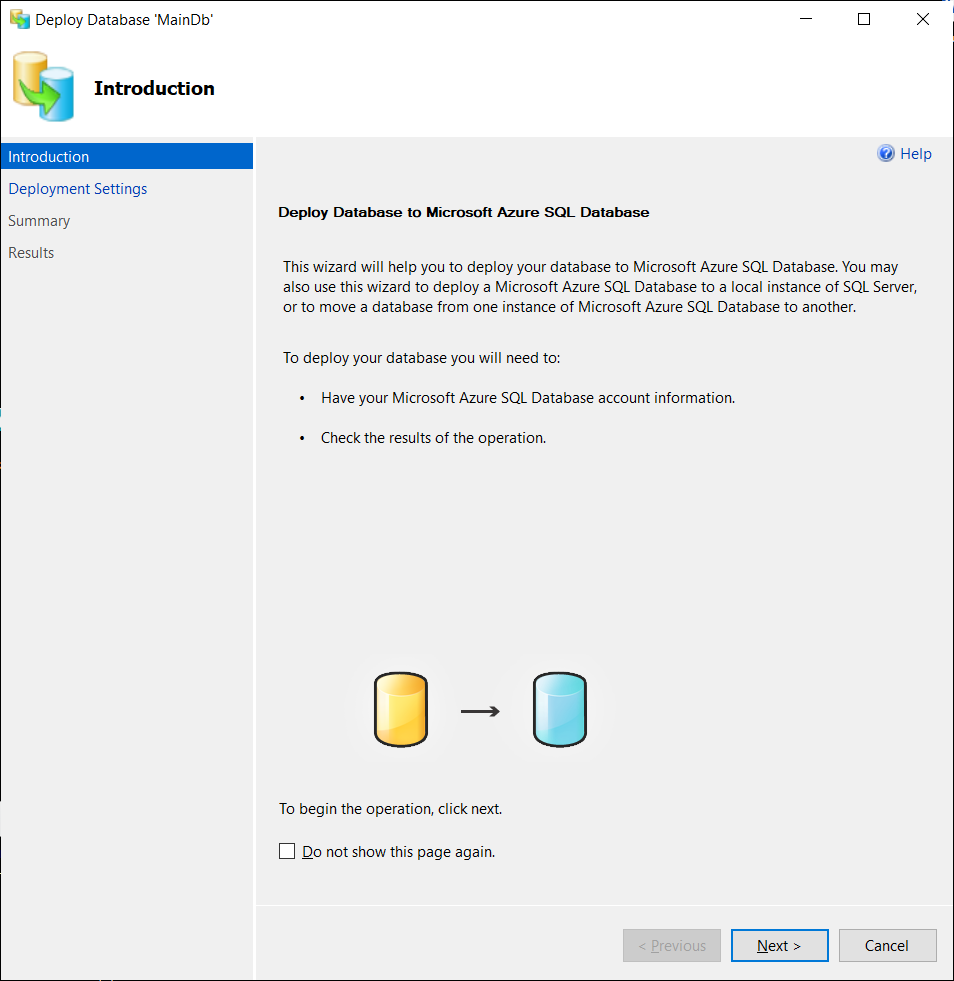Proceed with the Next button
The image size is (954, 981).
click(779, 945)
